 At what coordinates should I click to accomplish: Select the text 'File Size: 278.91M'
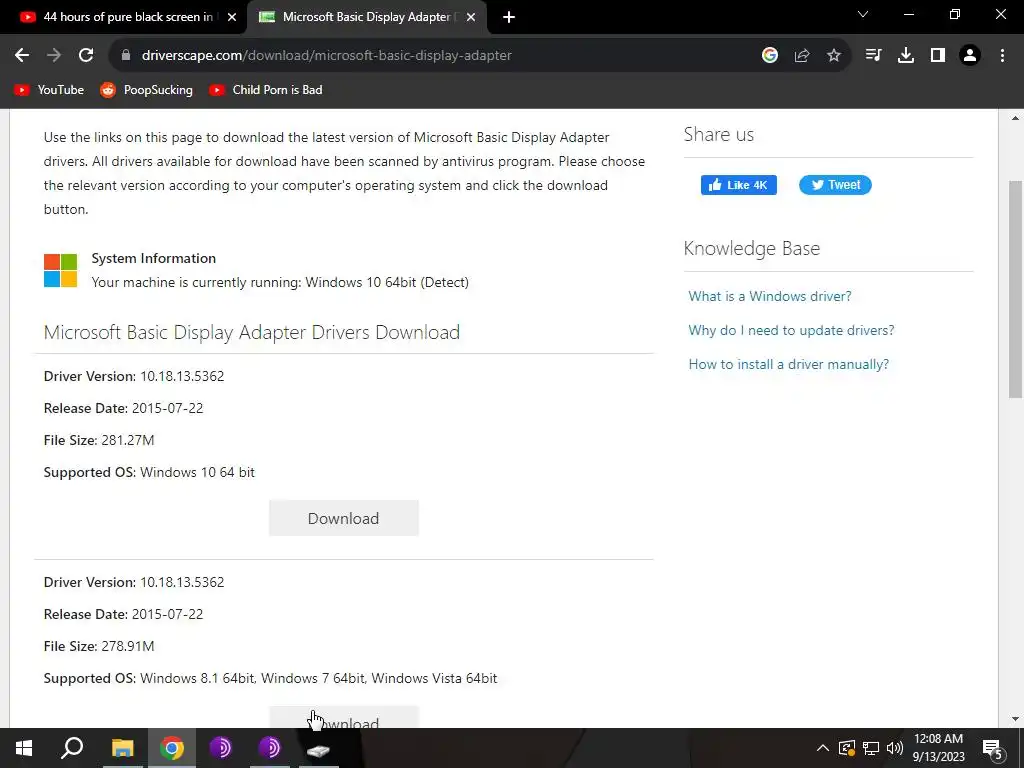click(99, 646)
